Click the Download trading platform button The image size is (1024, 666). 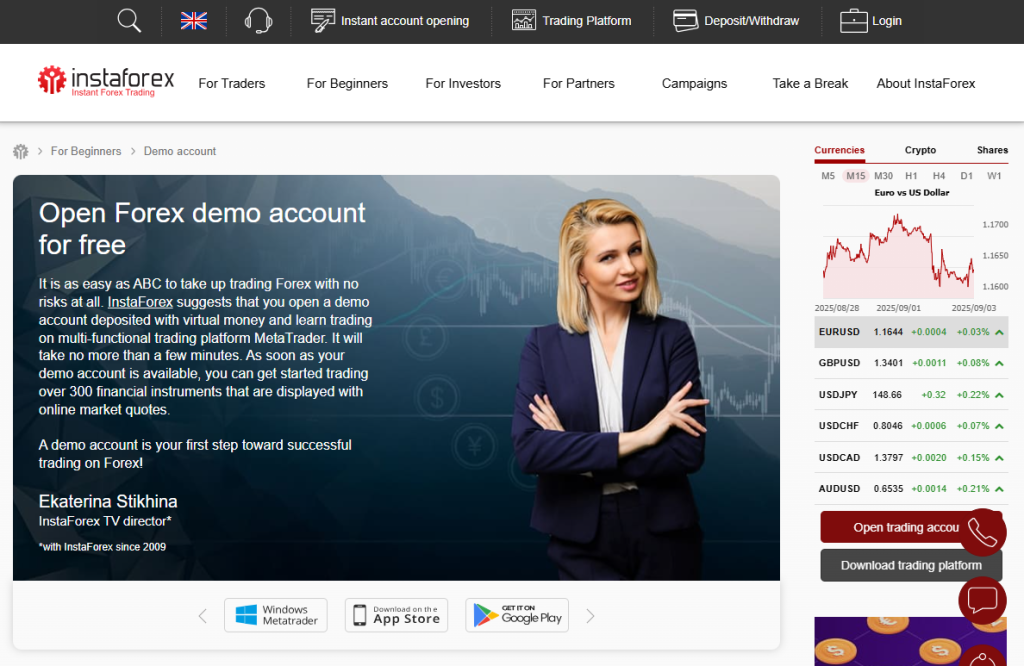coord(910,565)
